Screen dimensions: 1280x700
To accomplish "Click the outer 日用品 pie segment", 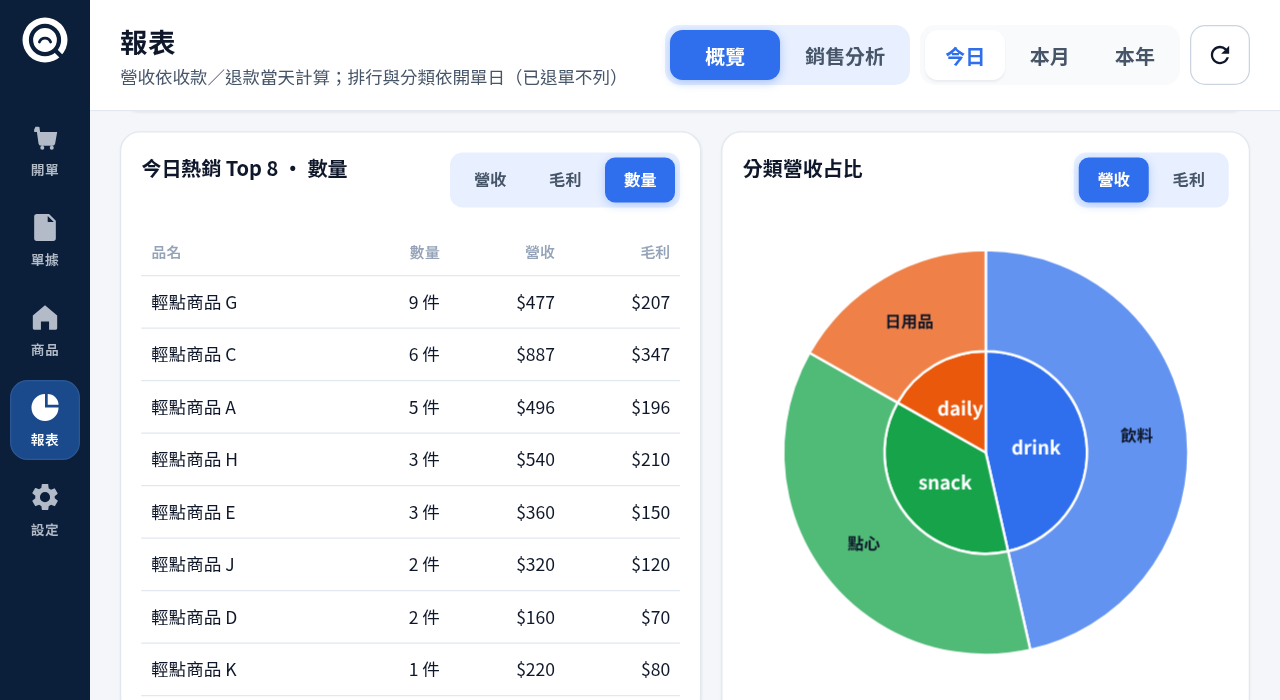I will click(910, 322).
